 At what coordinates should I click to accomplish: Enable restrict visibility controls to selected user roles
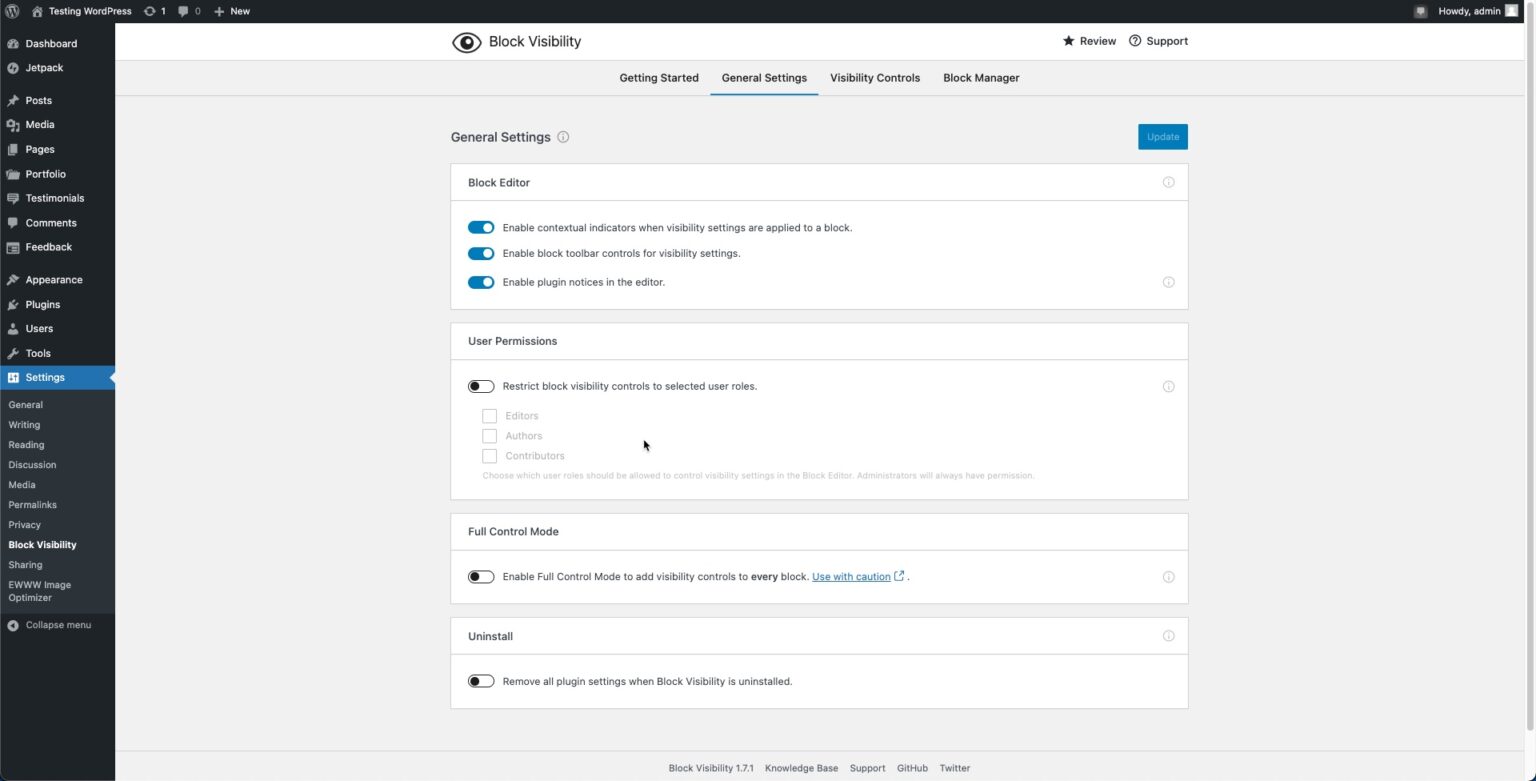click(x=481, y=386)
